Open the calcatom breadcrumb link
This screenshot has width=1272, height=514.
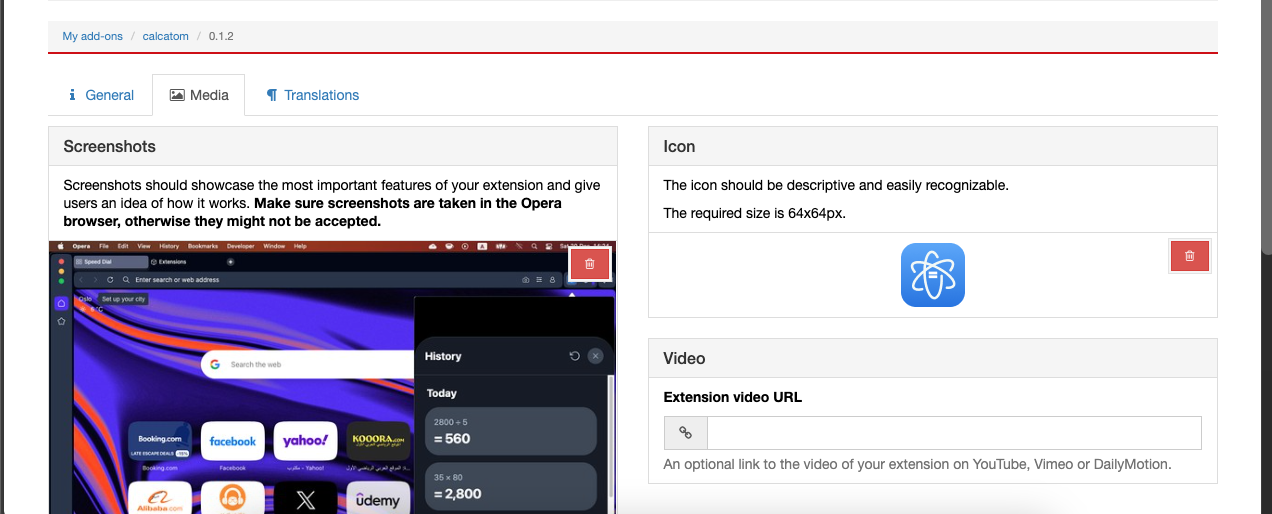point(165,36)
